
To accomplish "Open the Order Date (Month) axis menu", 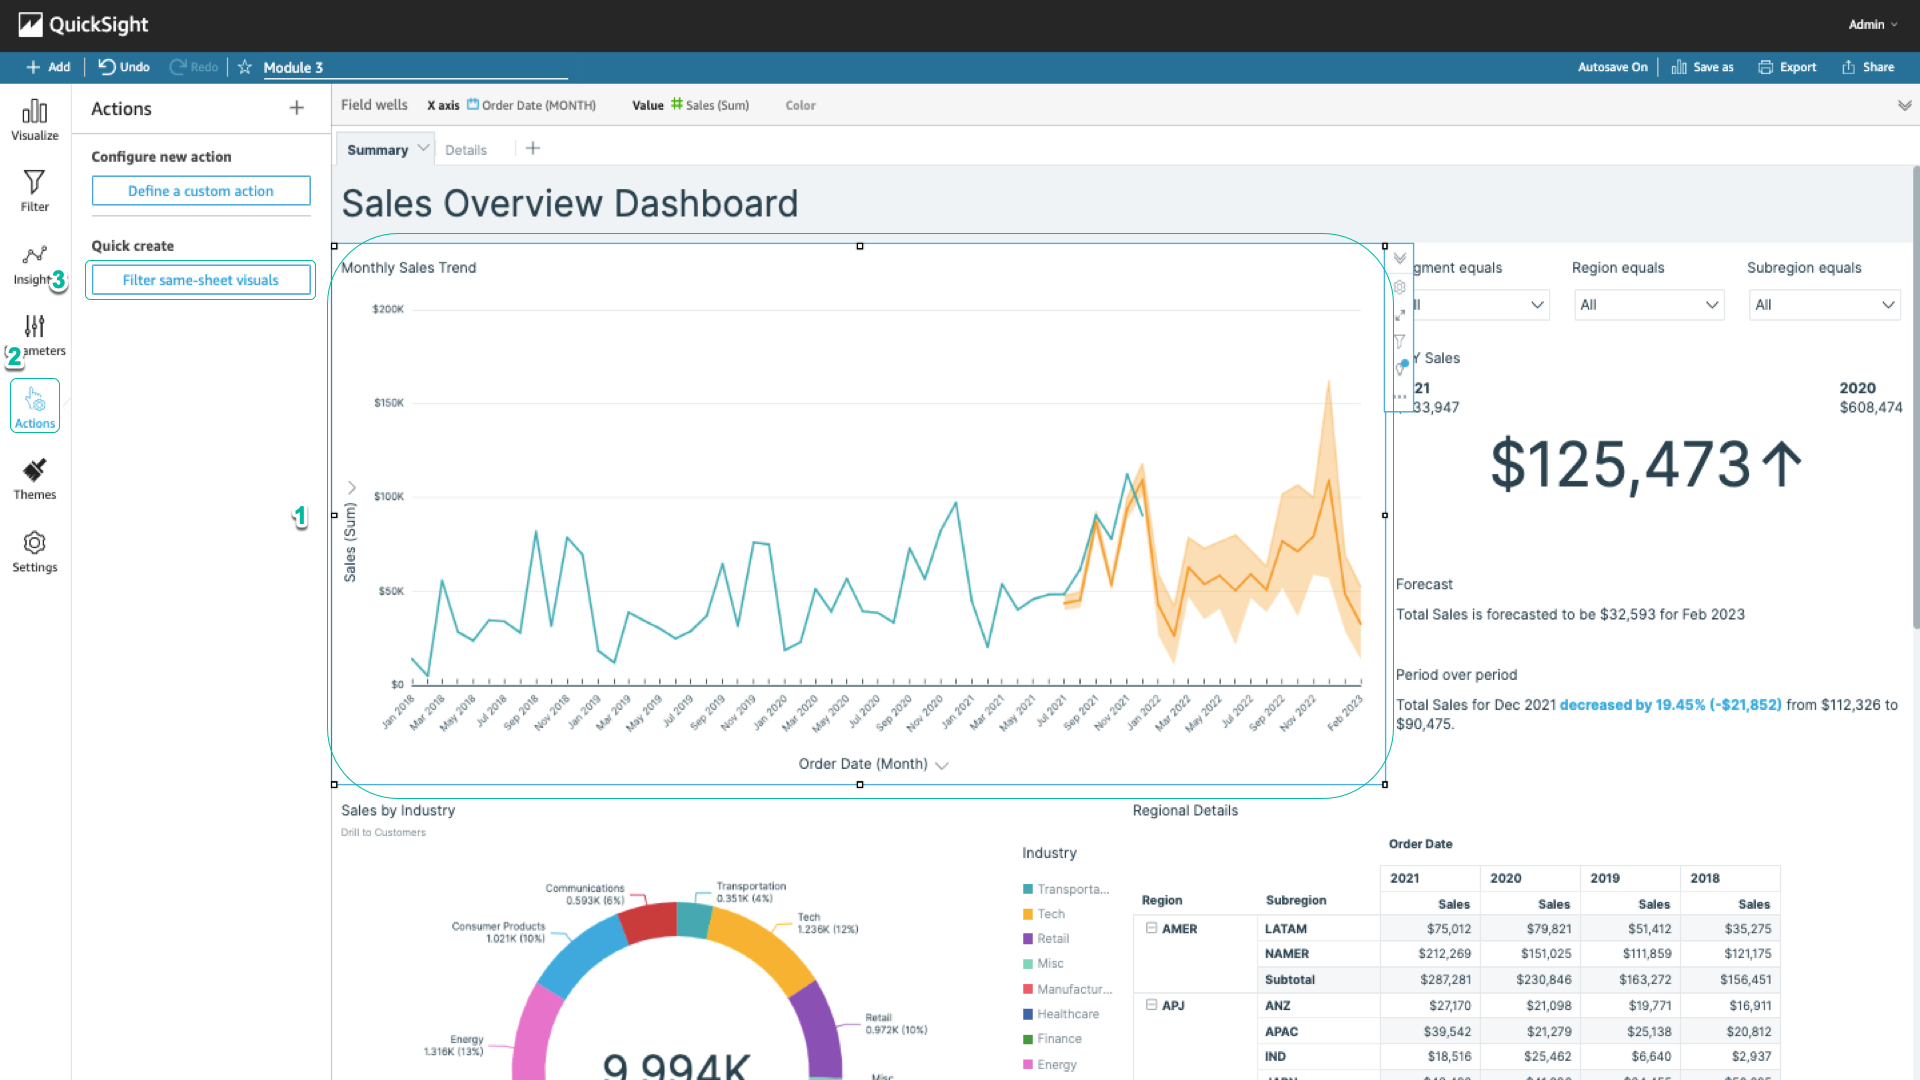I will pyautogui.click(x=941, y=765).
